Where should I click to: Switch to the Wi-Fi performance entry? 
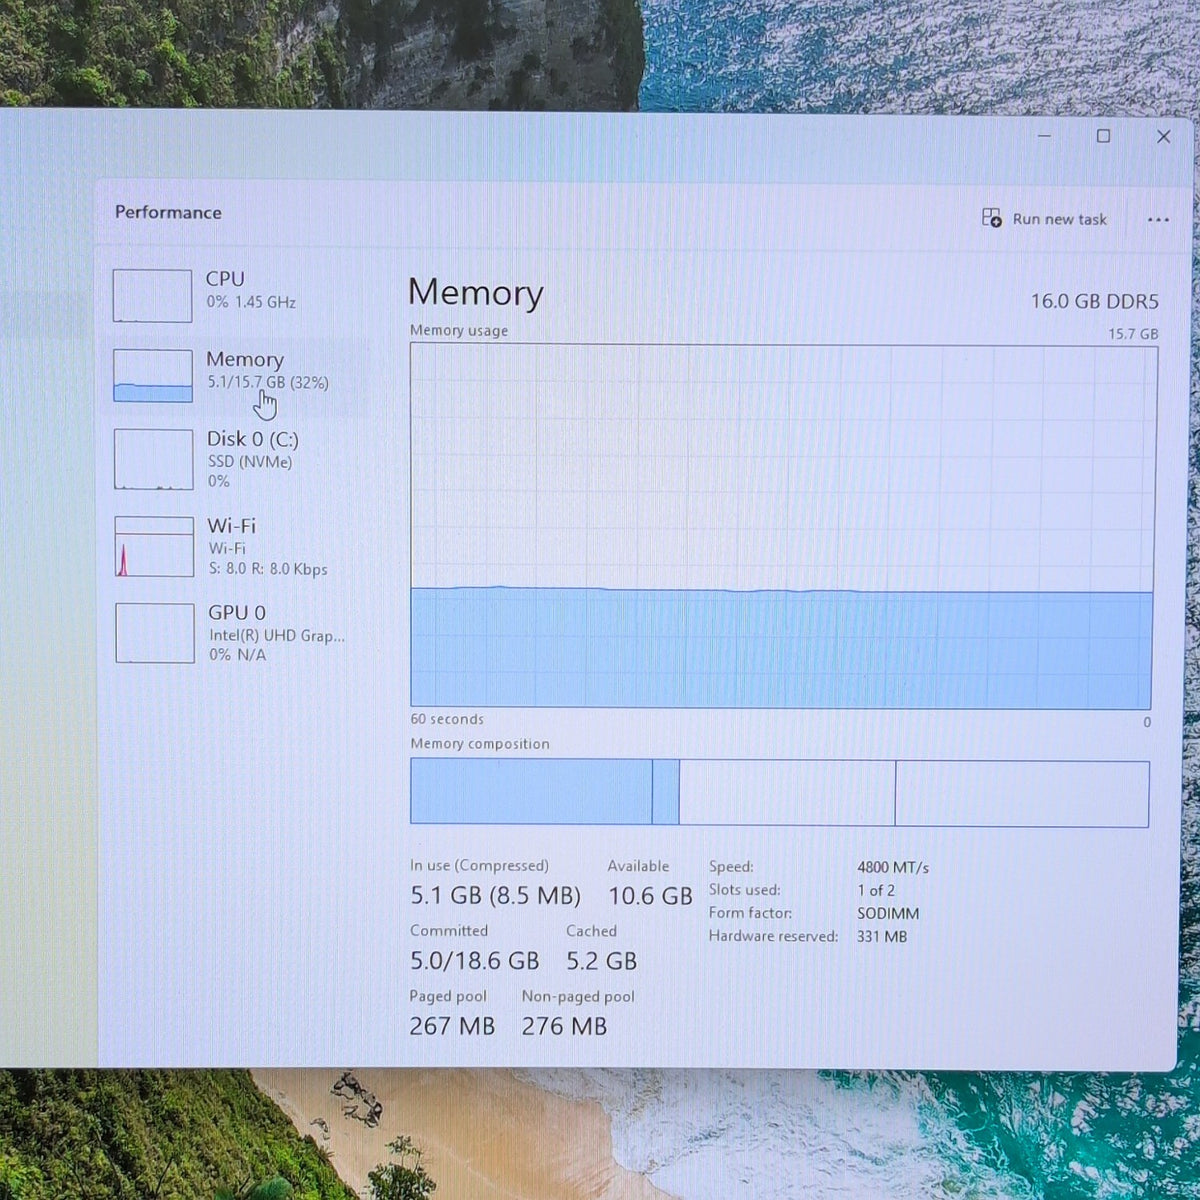238,546
